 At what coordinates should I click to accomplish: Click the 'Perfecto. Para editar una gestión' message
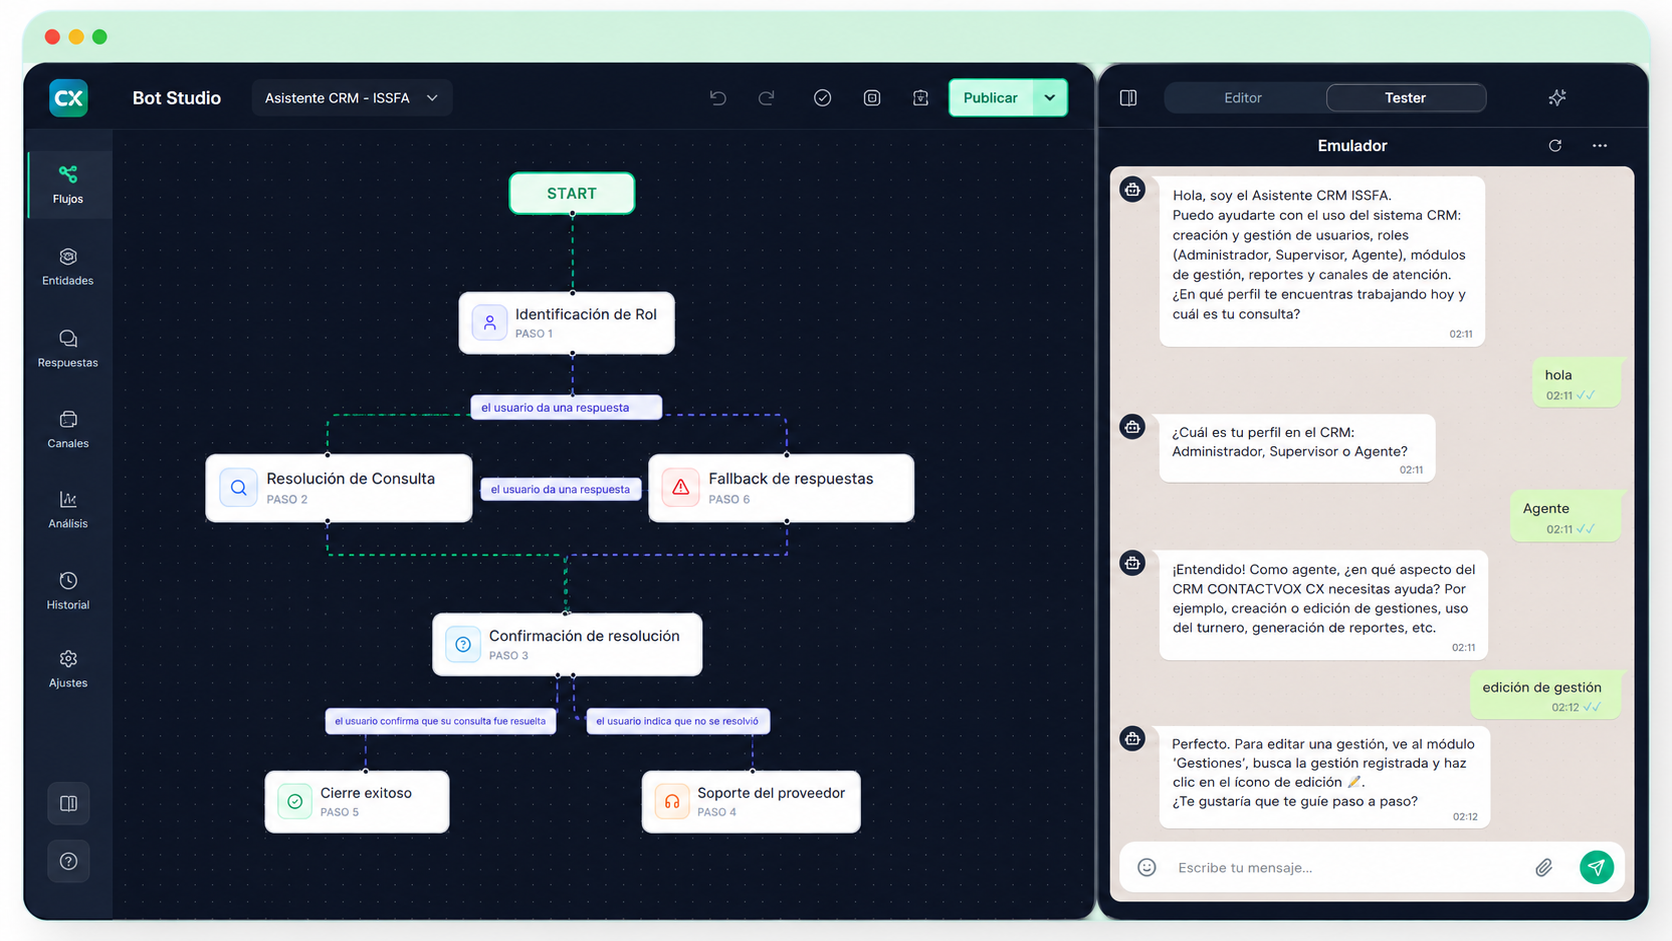pyautogui.click(x=1325, y=777)
